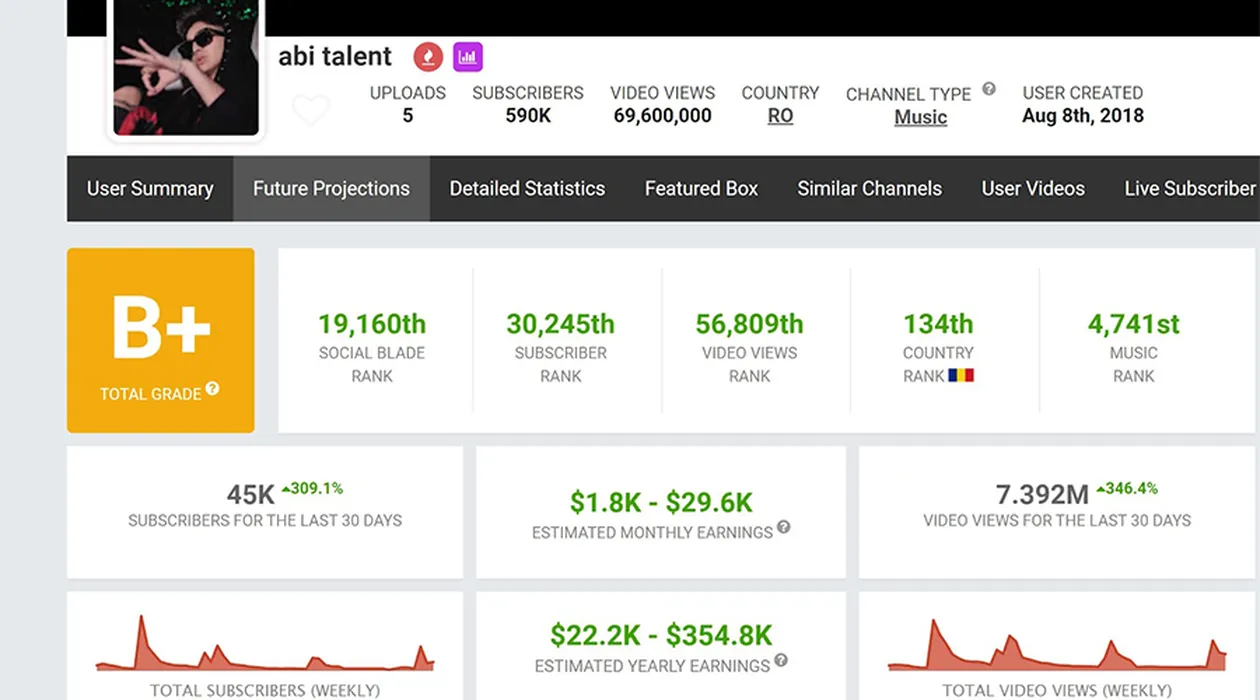Open the Similar Channels tab
Screen dimensions: 1260x700
click(x=869, y=188)
